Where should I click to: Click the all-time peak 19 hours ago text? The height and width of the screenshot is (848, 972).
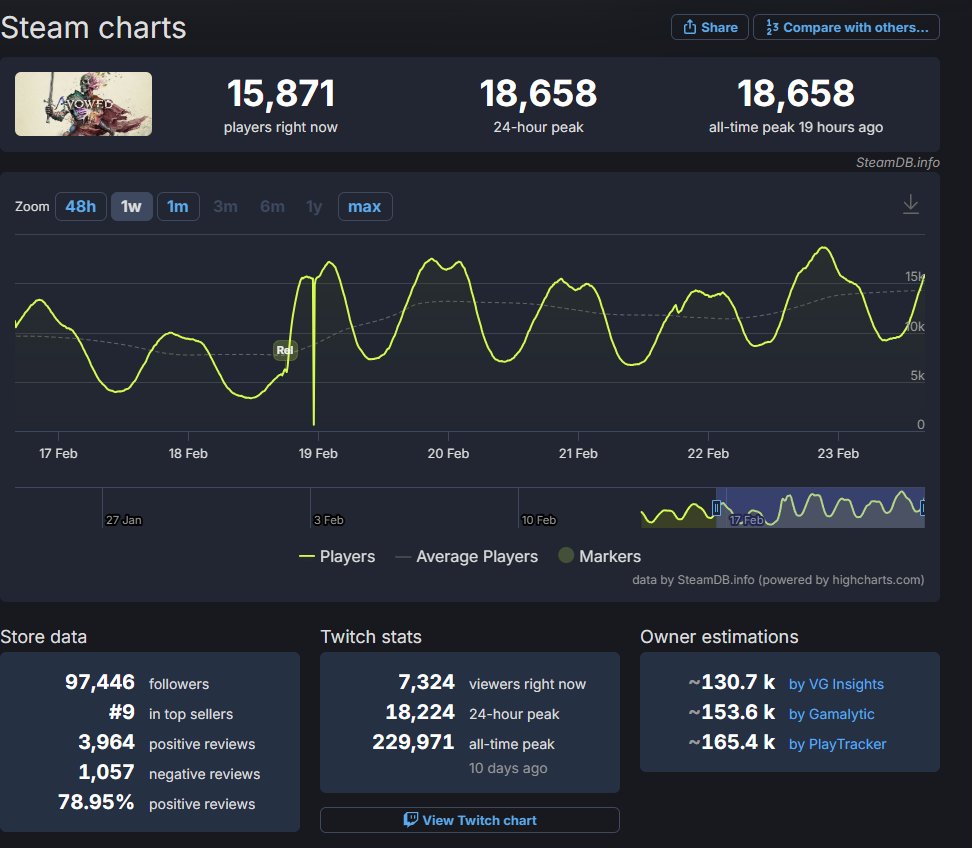pyautogui.click(x=796, y=127)
